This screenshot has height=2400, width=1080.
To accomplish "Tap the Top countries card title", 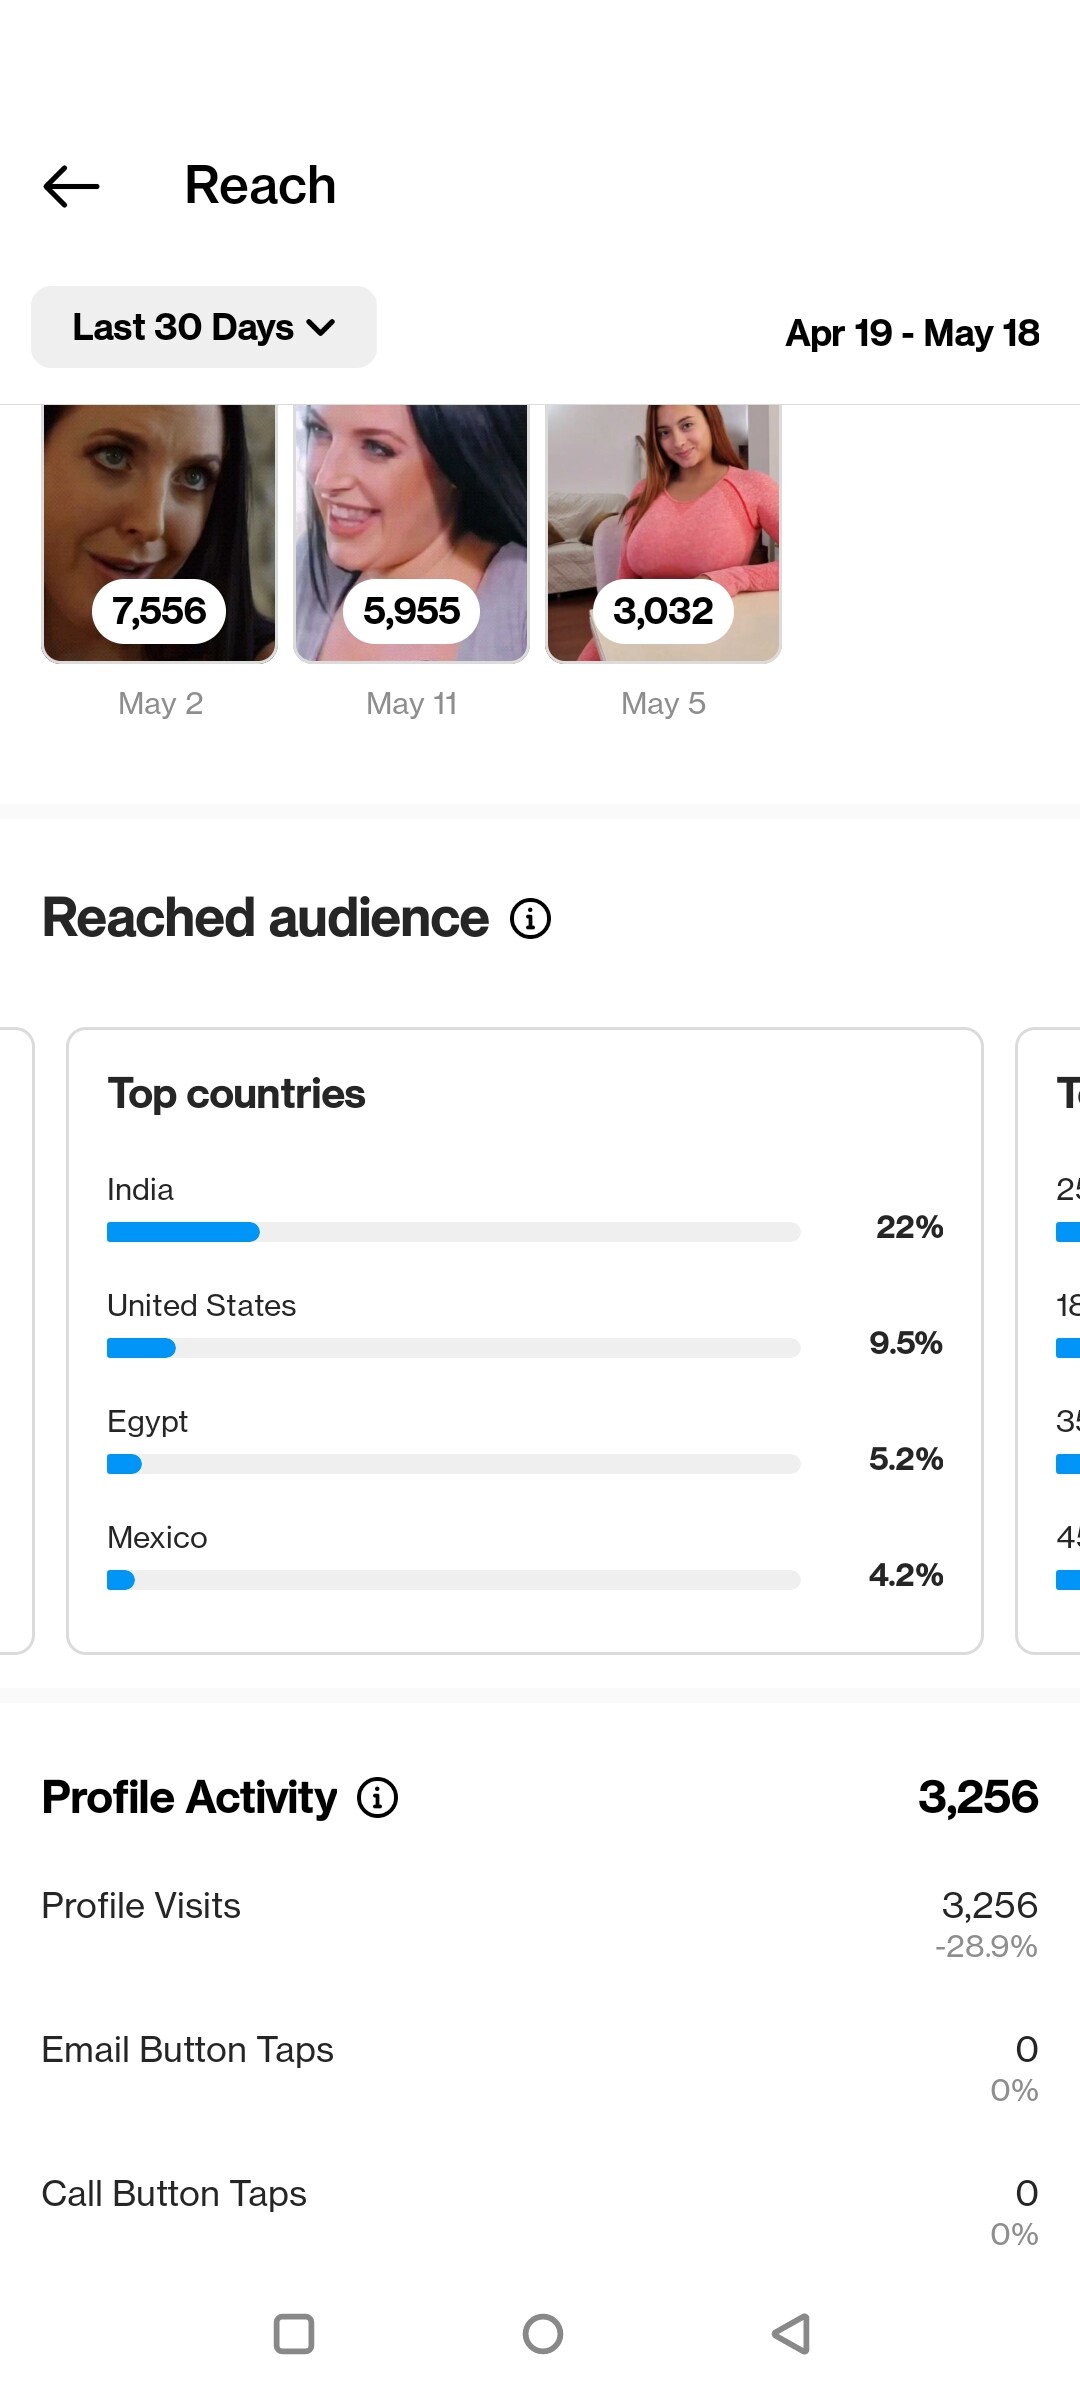I will [236, 1094].
